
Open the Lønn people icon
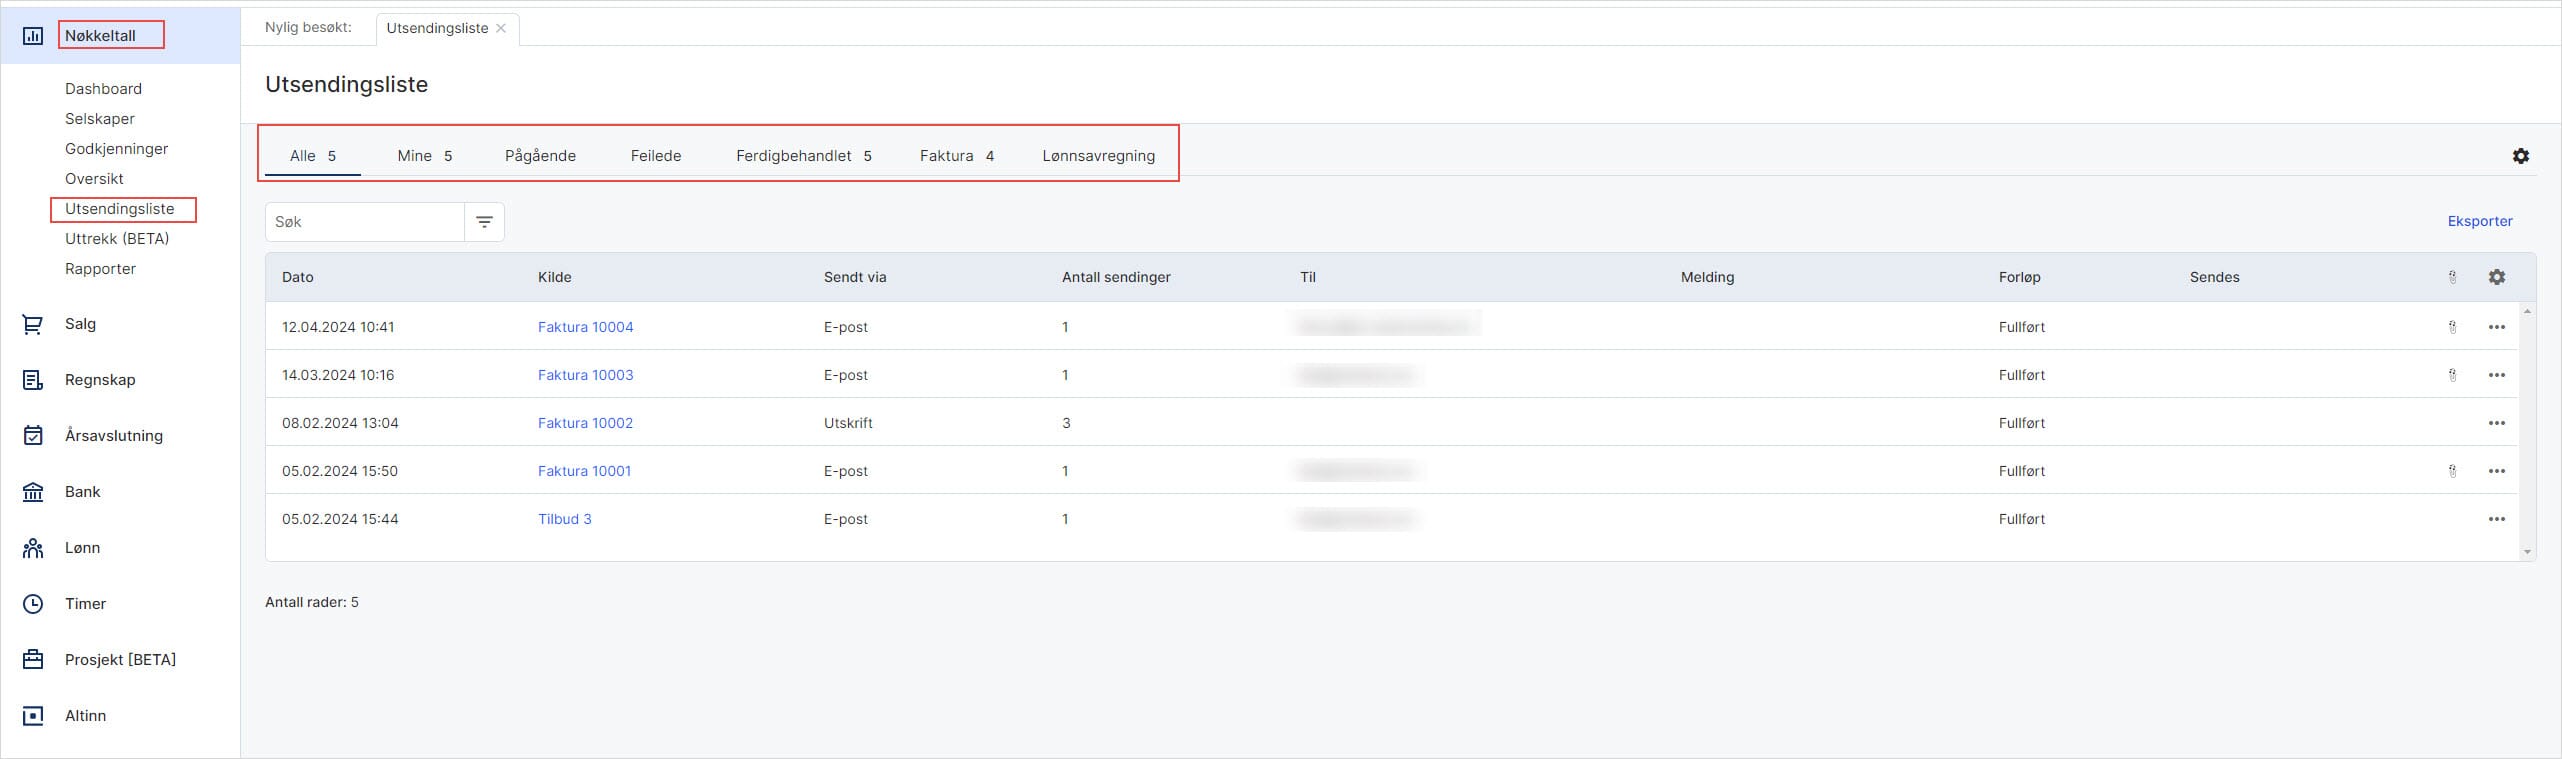point(32,548)
